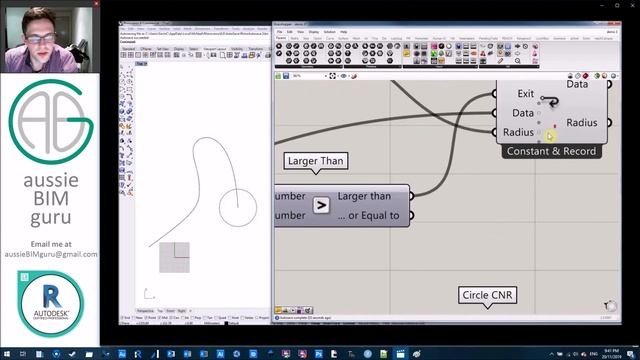Click yellow panel component icon in Input ribbon

pos(407,53)
